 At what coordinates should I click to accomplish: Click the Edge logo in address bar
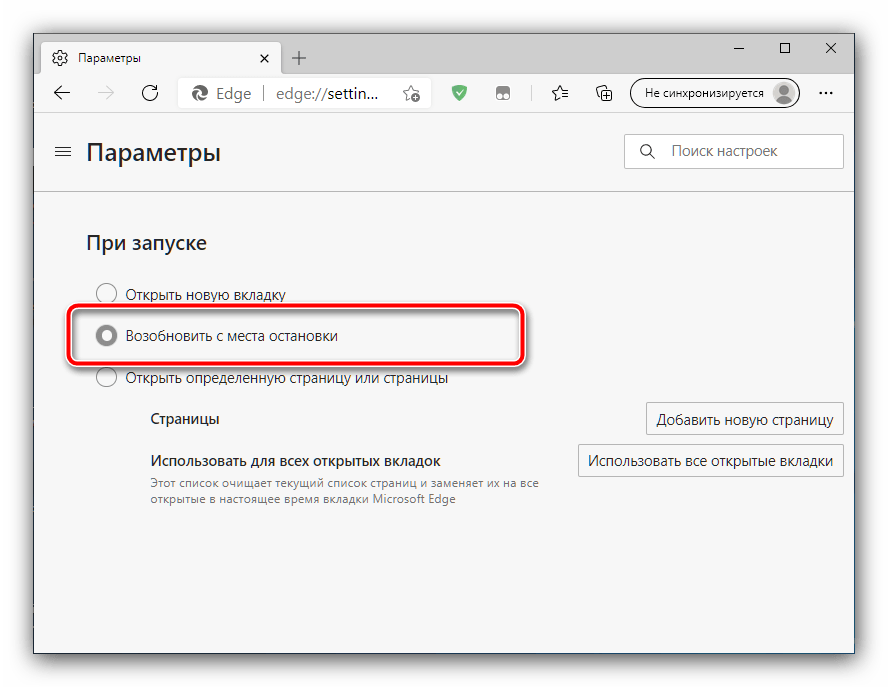[200, 93]
